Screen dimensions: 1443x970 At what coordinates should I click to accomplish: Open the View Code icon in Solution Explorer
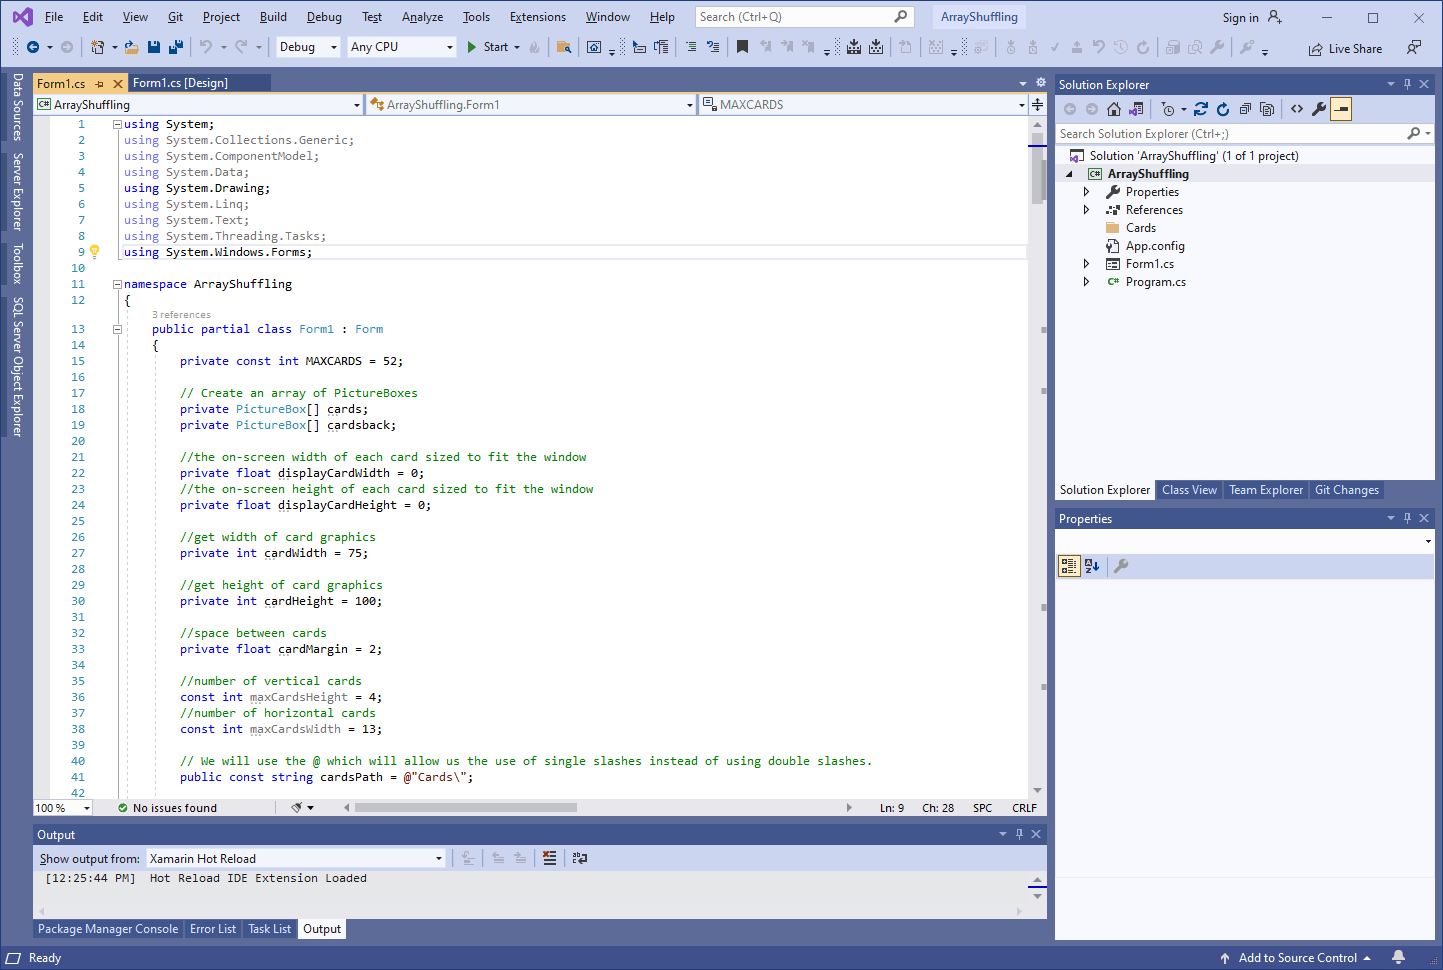pyautogui.click(x=1297, y=109)
